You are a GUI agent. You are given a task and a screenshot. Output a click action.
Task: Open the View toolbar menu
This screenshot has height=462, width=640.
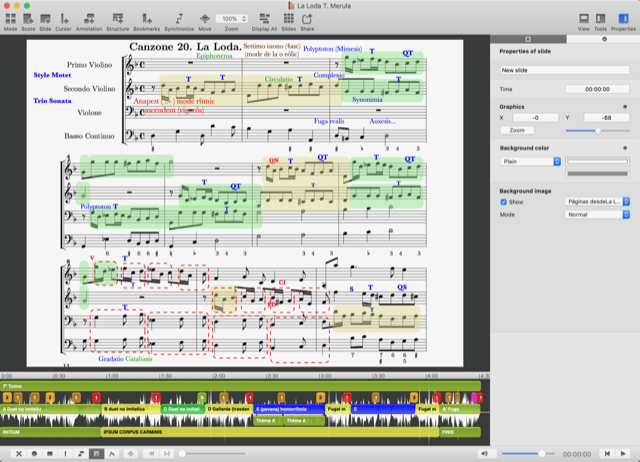coord(584,20)
